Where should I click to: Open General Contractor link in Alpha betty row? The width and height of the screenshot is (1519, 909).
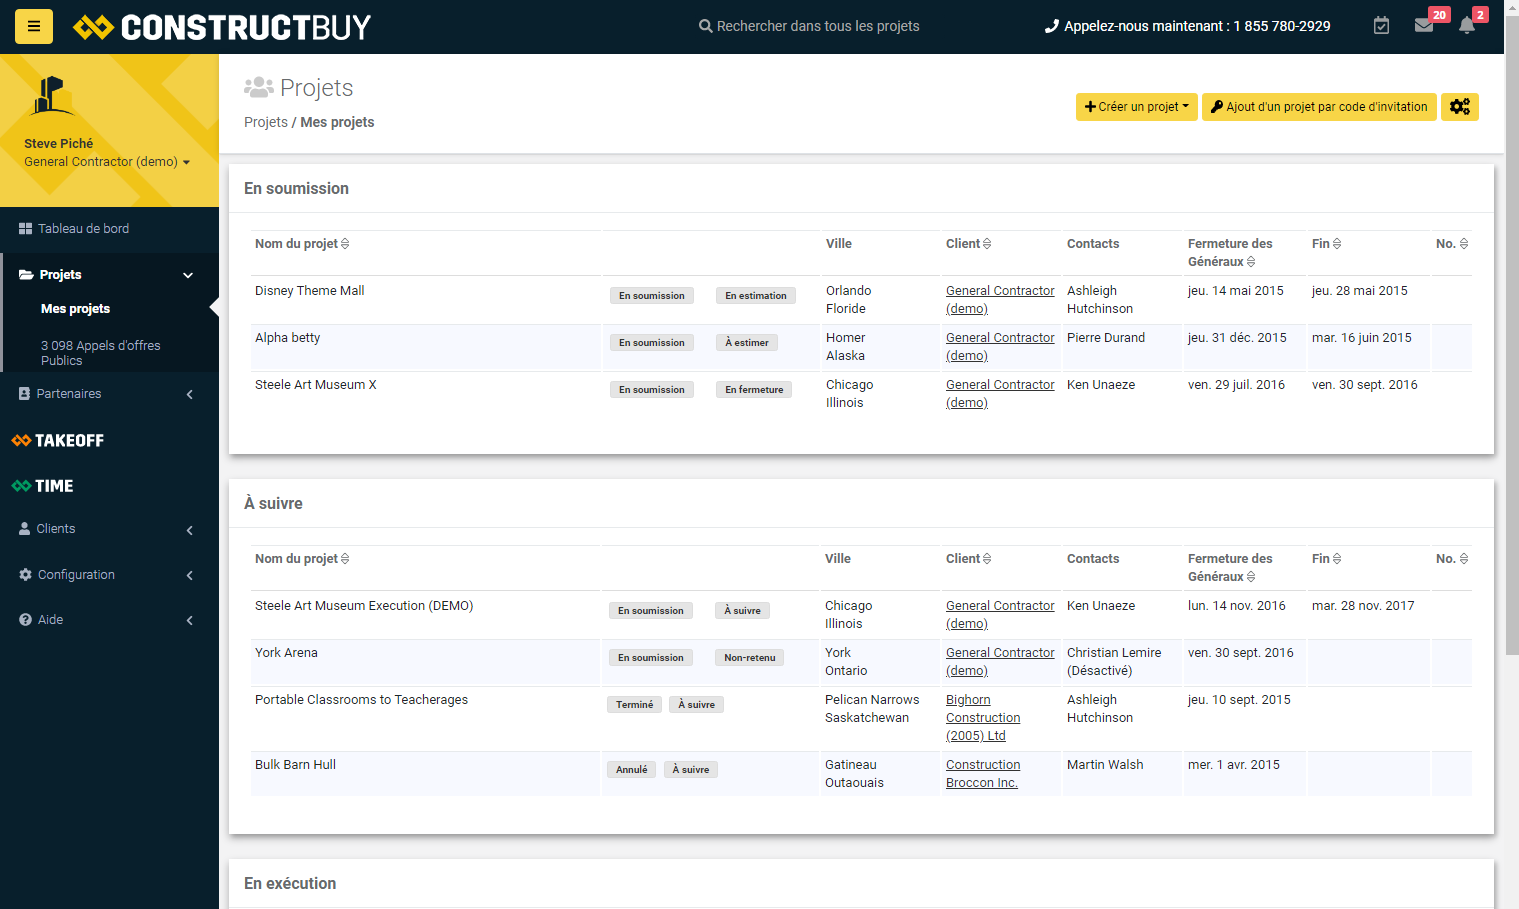[x=1000, y=347]
